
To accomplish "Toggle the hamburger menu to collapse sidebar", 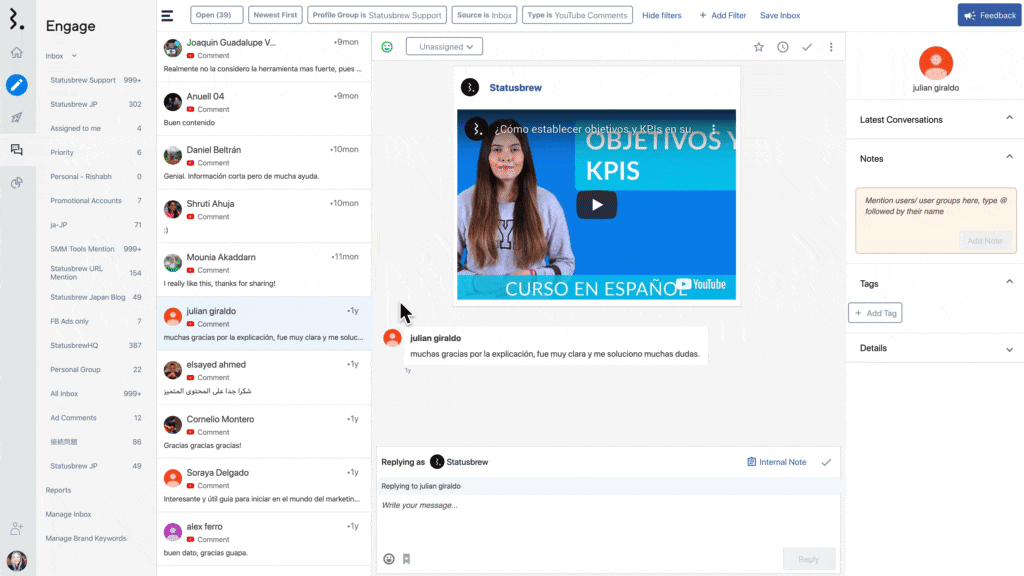I will [167, 15].
